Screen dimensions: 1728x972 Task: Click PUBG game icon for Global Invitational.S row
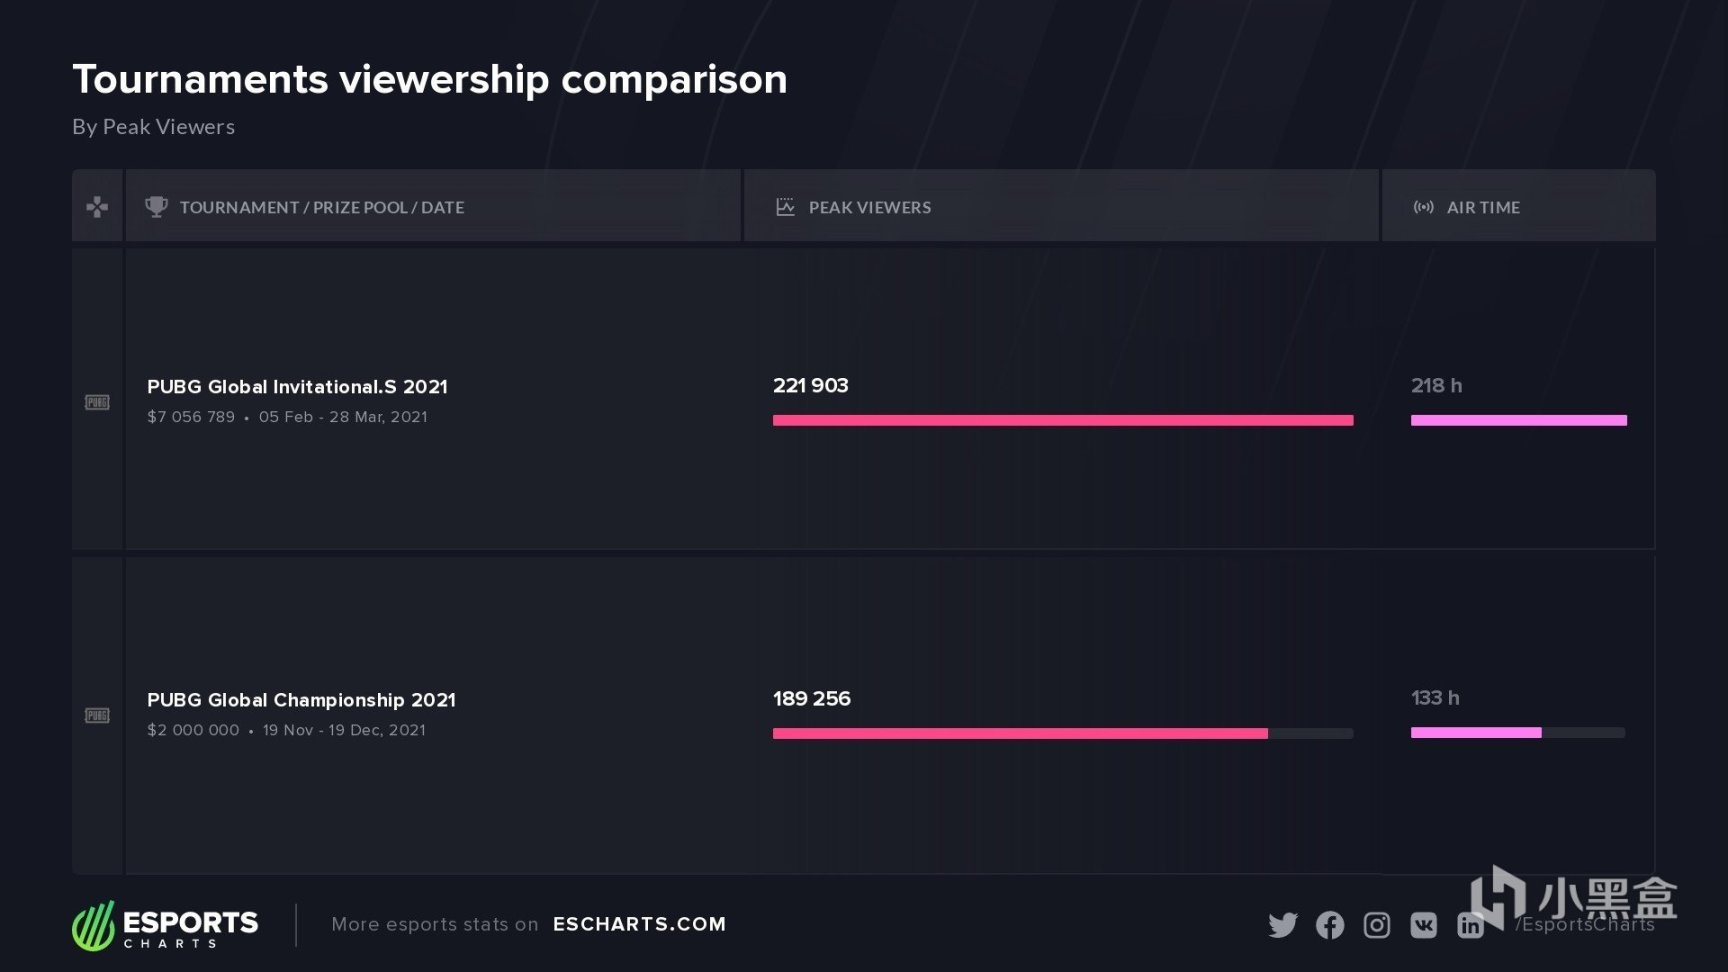coord(97,402)
